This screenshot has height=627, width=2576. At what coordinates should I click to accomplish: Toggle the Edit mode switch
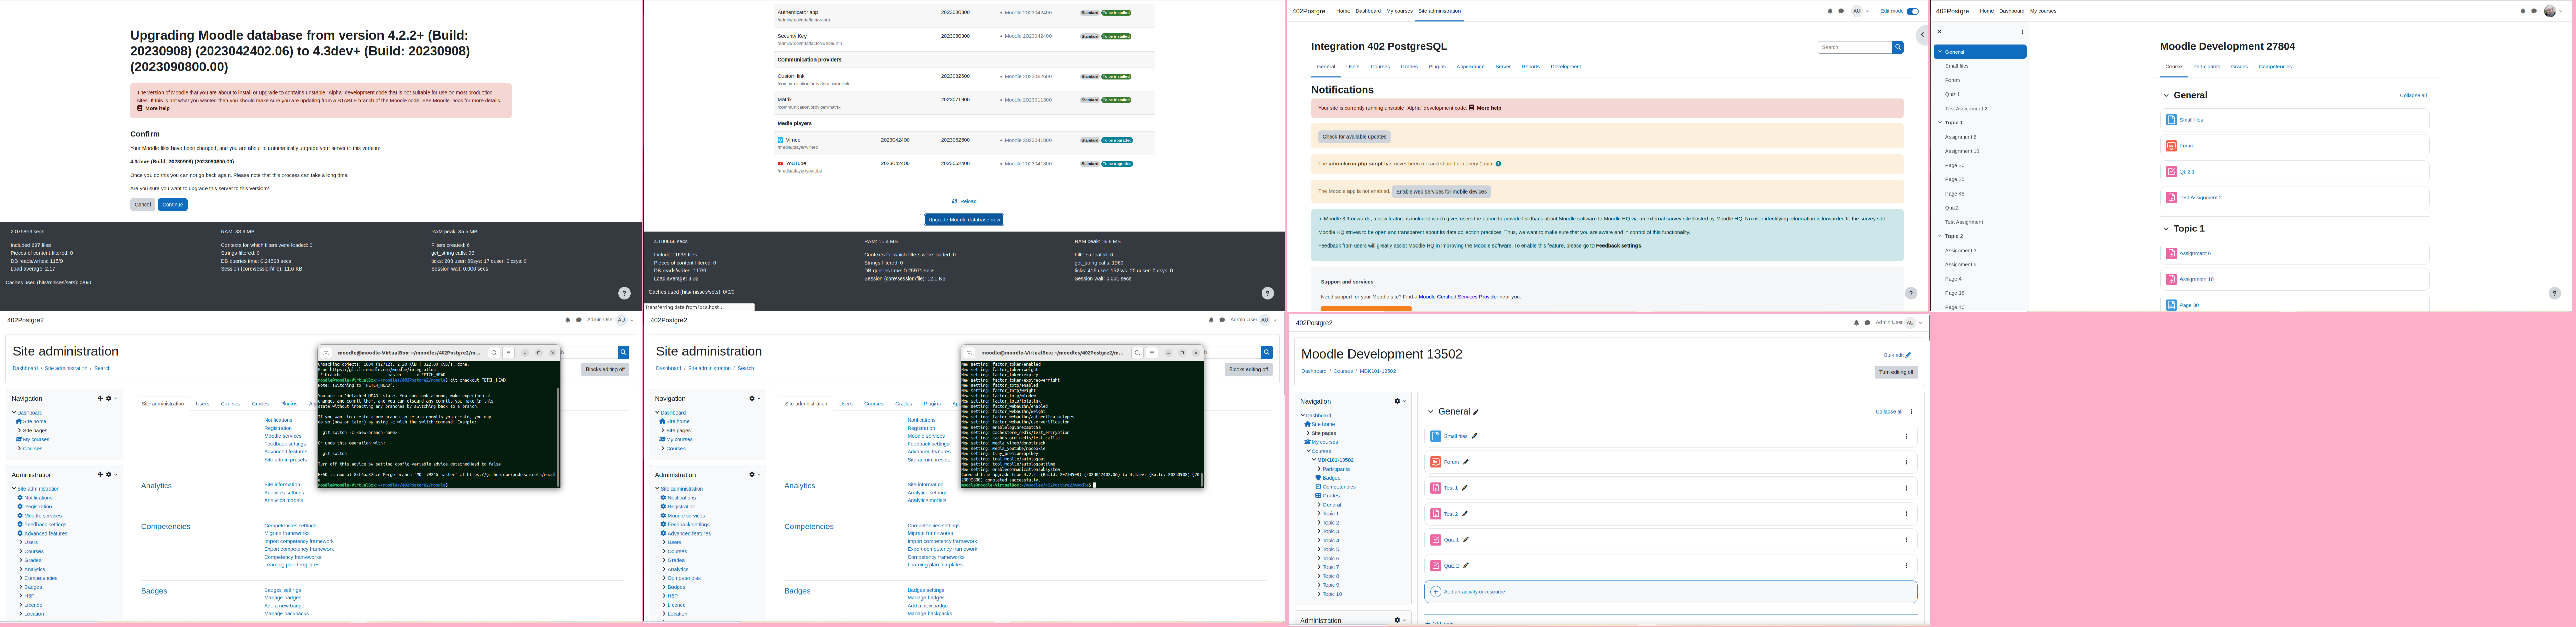point(1912,11)
